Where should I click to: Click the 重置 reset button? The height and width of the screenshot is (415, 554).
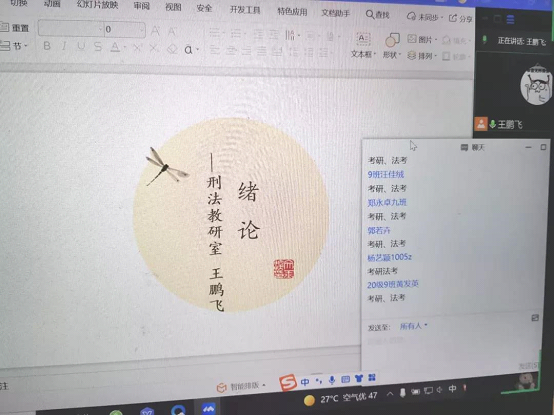(15, 28)
